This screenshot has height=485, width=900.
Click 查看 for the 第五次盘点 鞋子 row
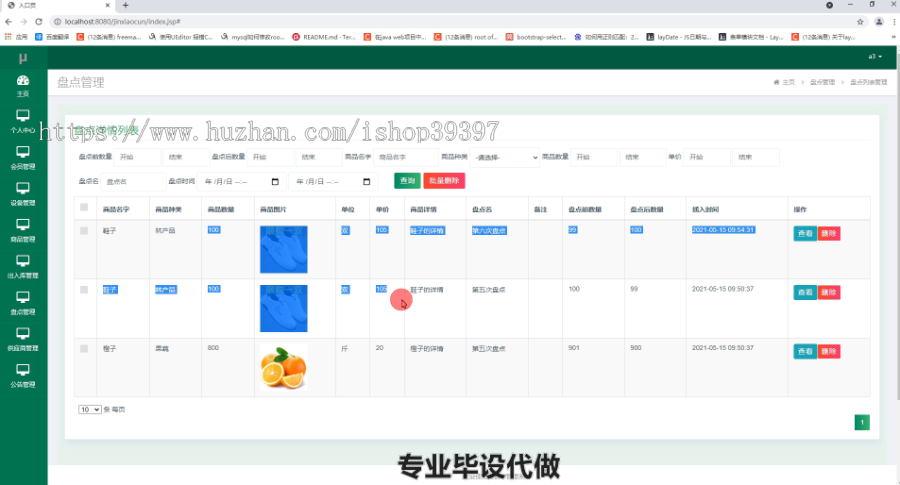click(805, 293)
